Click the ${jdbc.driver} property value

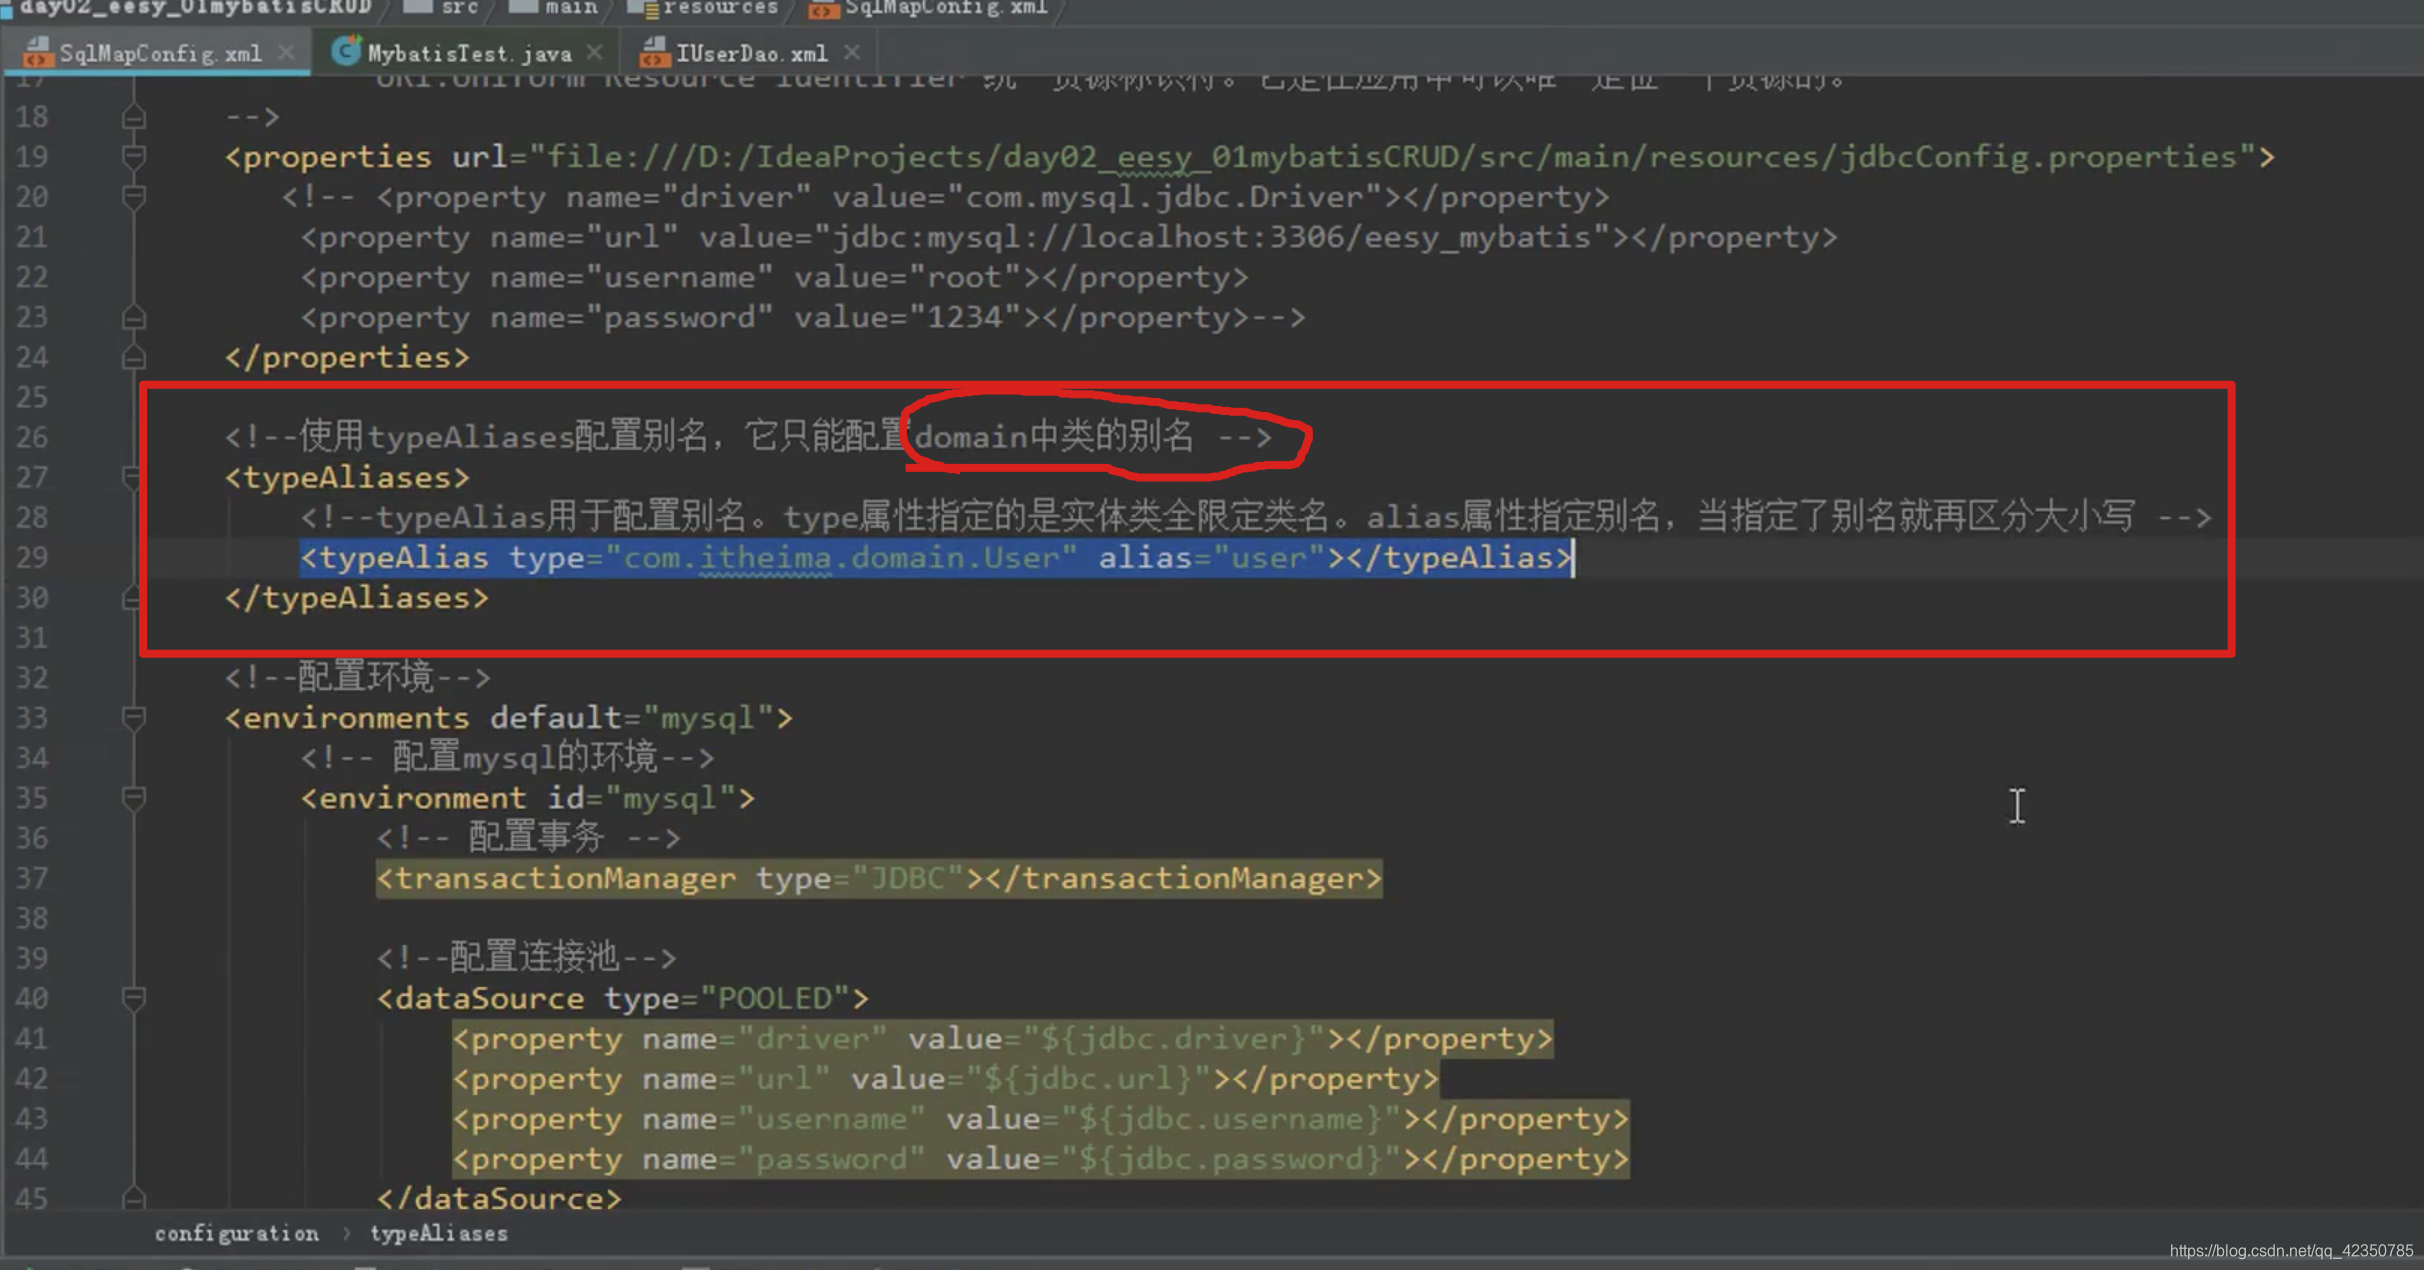pyautogui.click(x=1174, y=1038)
